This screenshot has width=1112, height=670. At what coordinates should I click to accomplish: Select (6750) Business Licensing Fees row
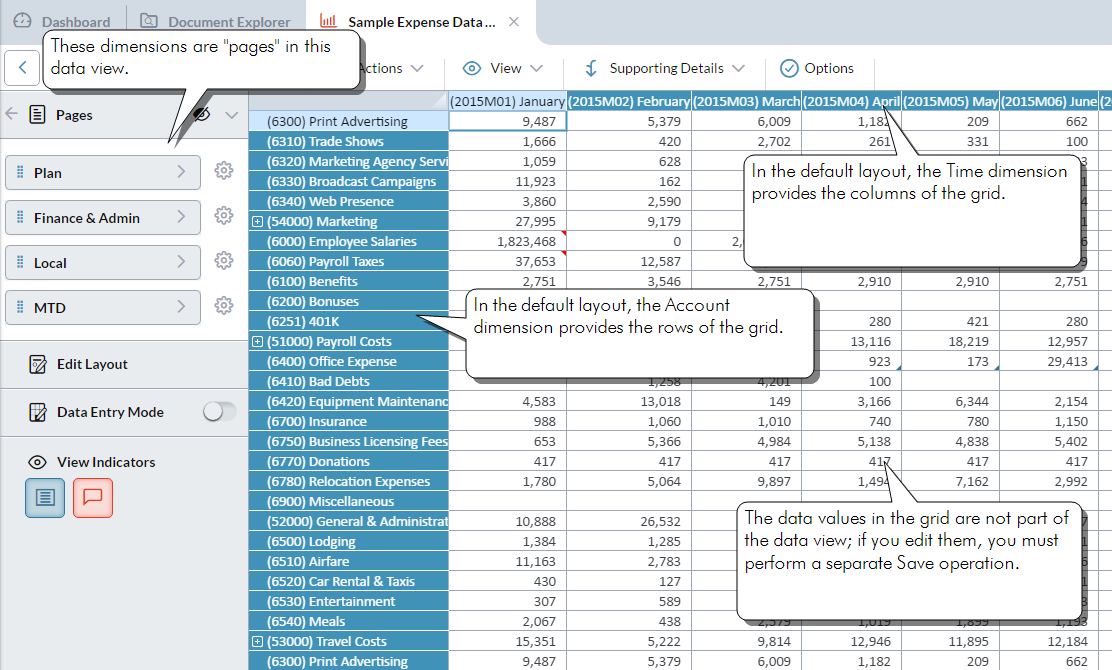click(x=349, y=441)
